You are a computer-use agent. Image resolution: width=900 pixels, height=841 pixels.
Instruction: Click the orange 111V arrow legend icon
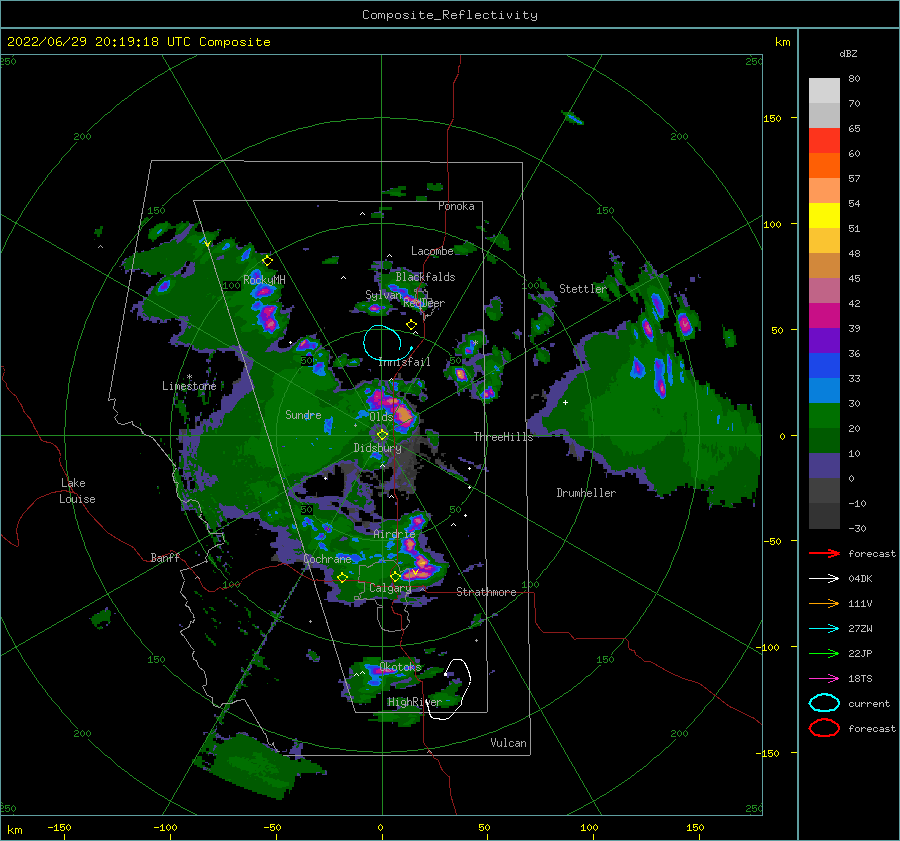pos(824,603)
